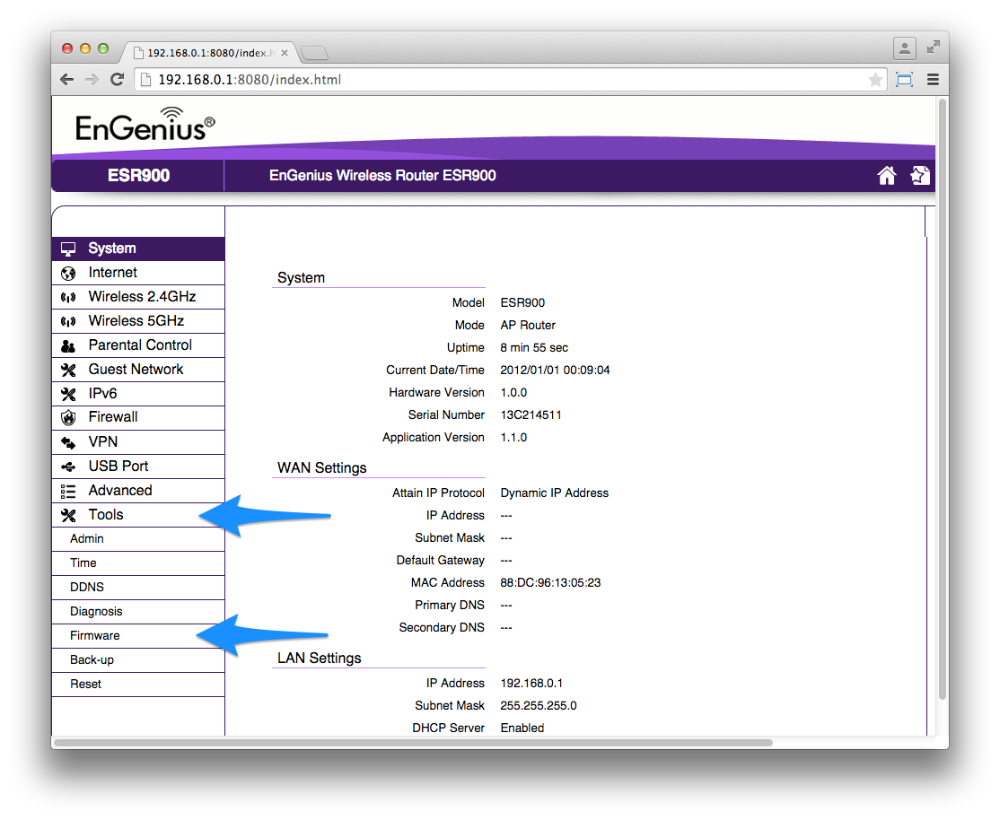
Task: Click the WAN Settings heading
Action: pos(321,468)
